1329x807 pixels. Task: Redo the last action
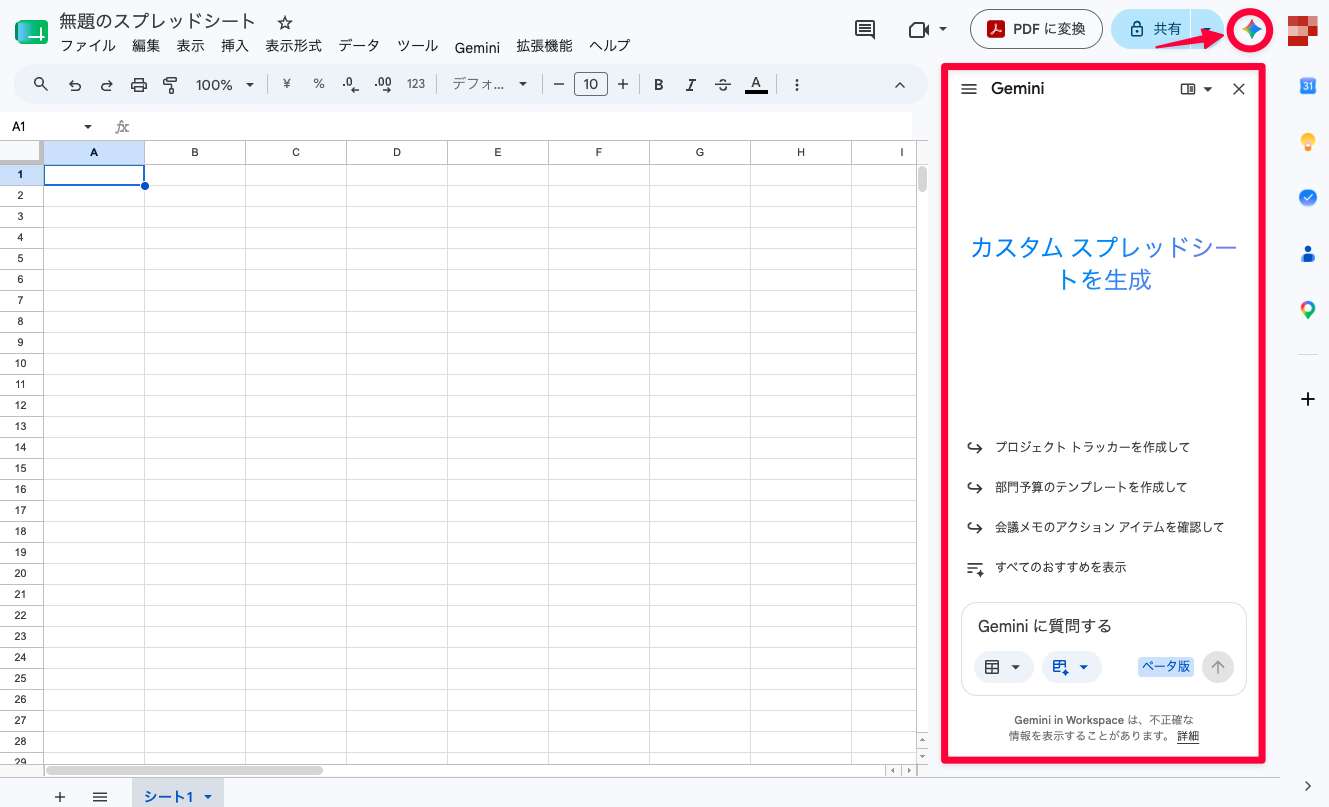106,85
